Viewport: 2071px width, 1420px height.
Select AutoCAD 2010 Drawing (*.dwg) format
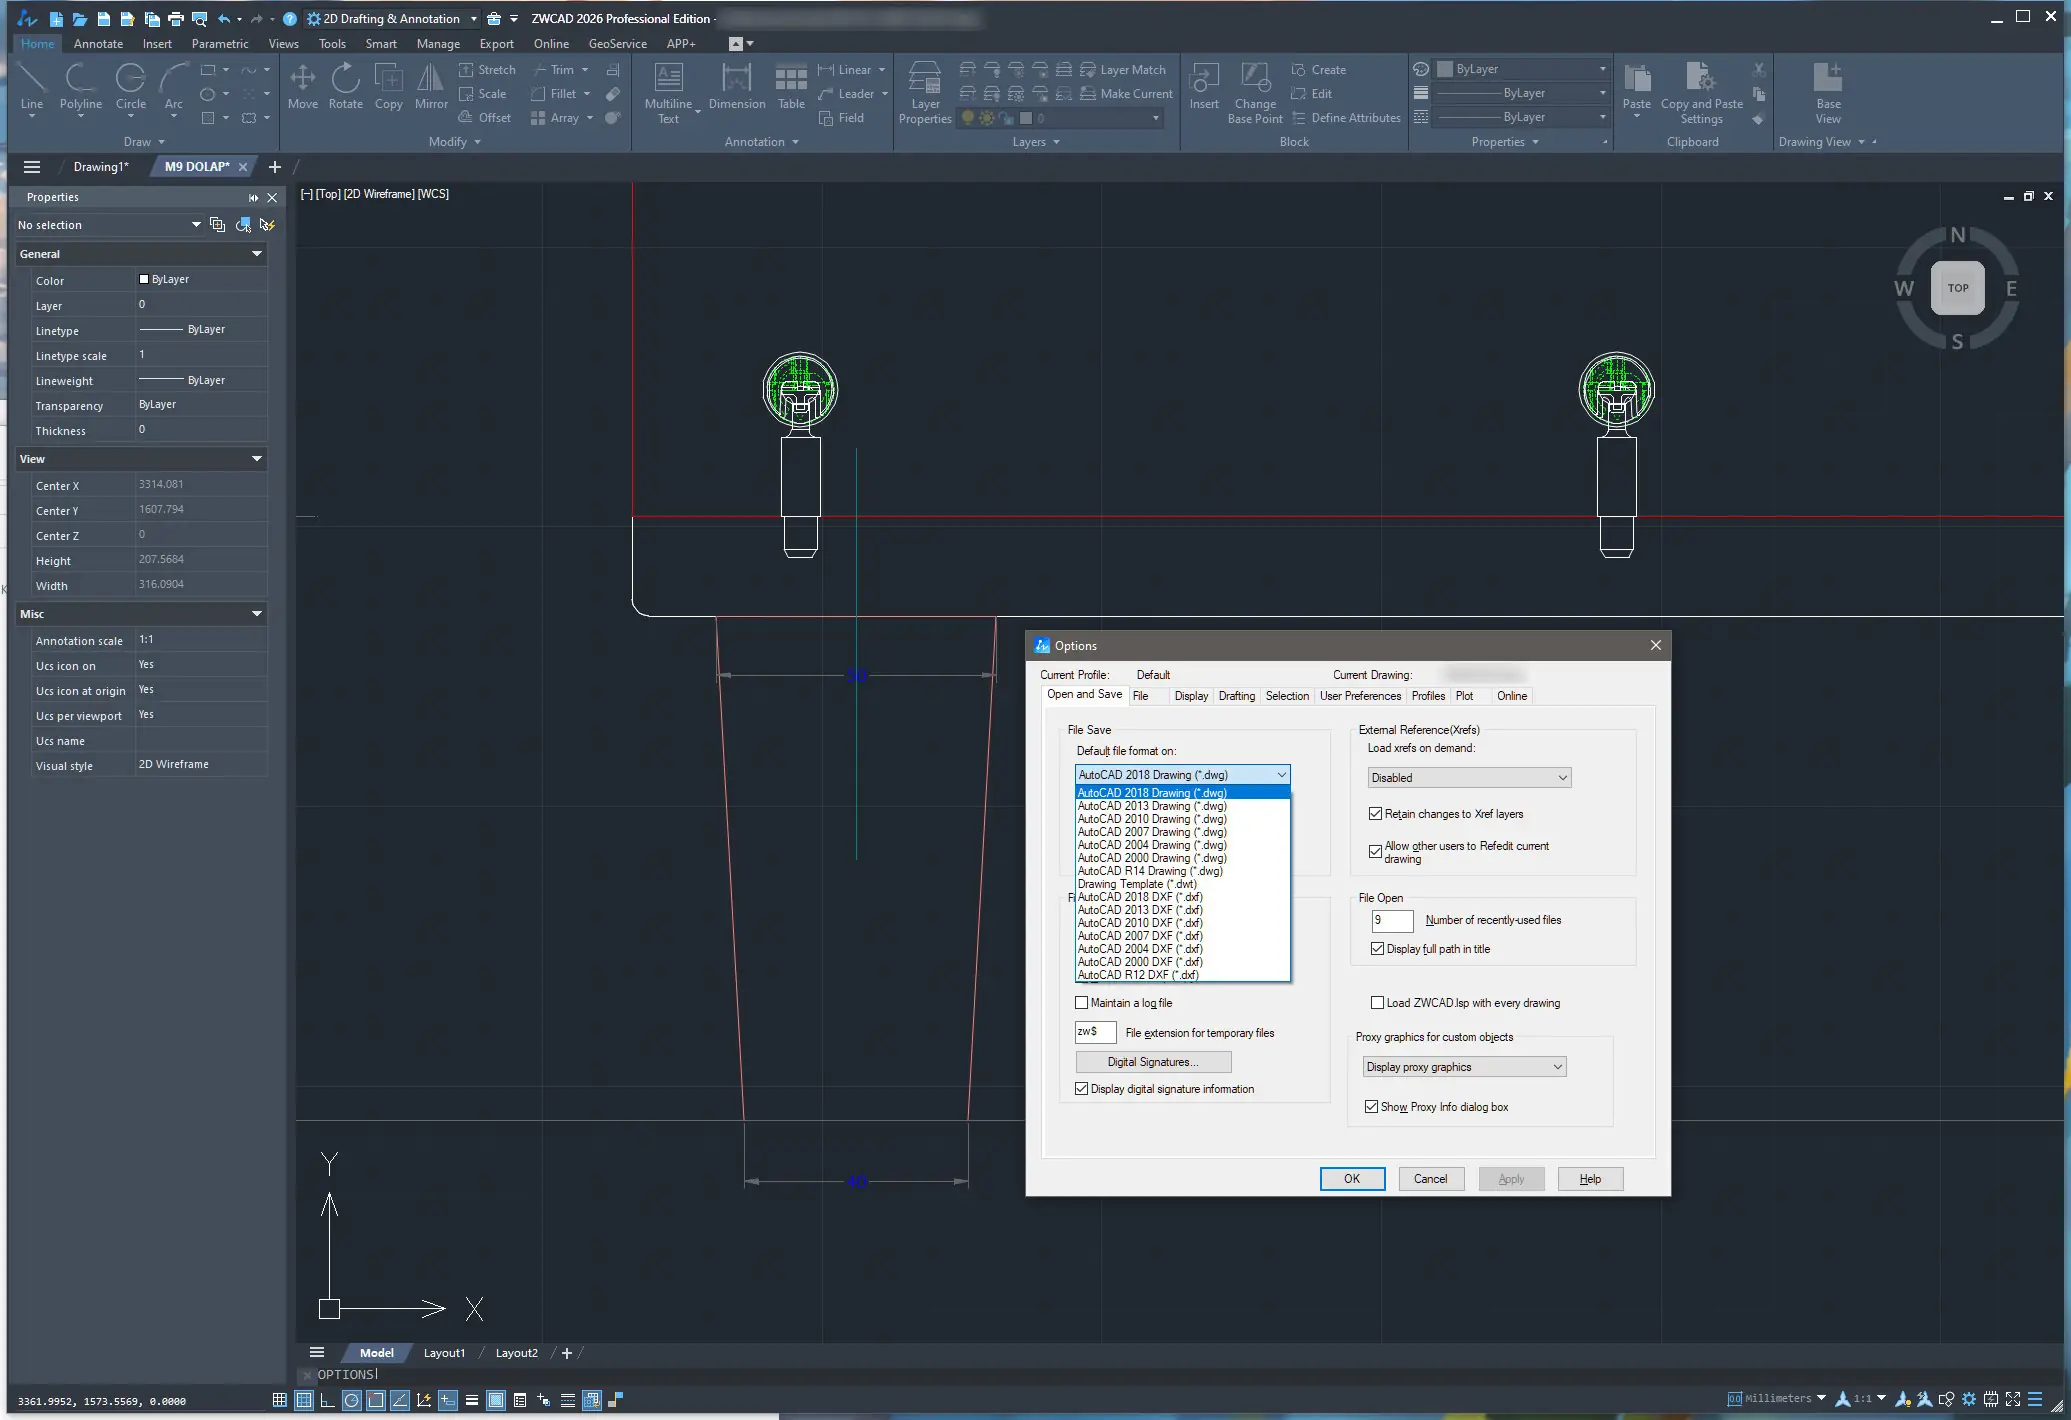click(x=1152, y=819)
